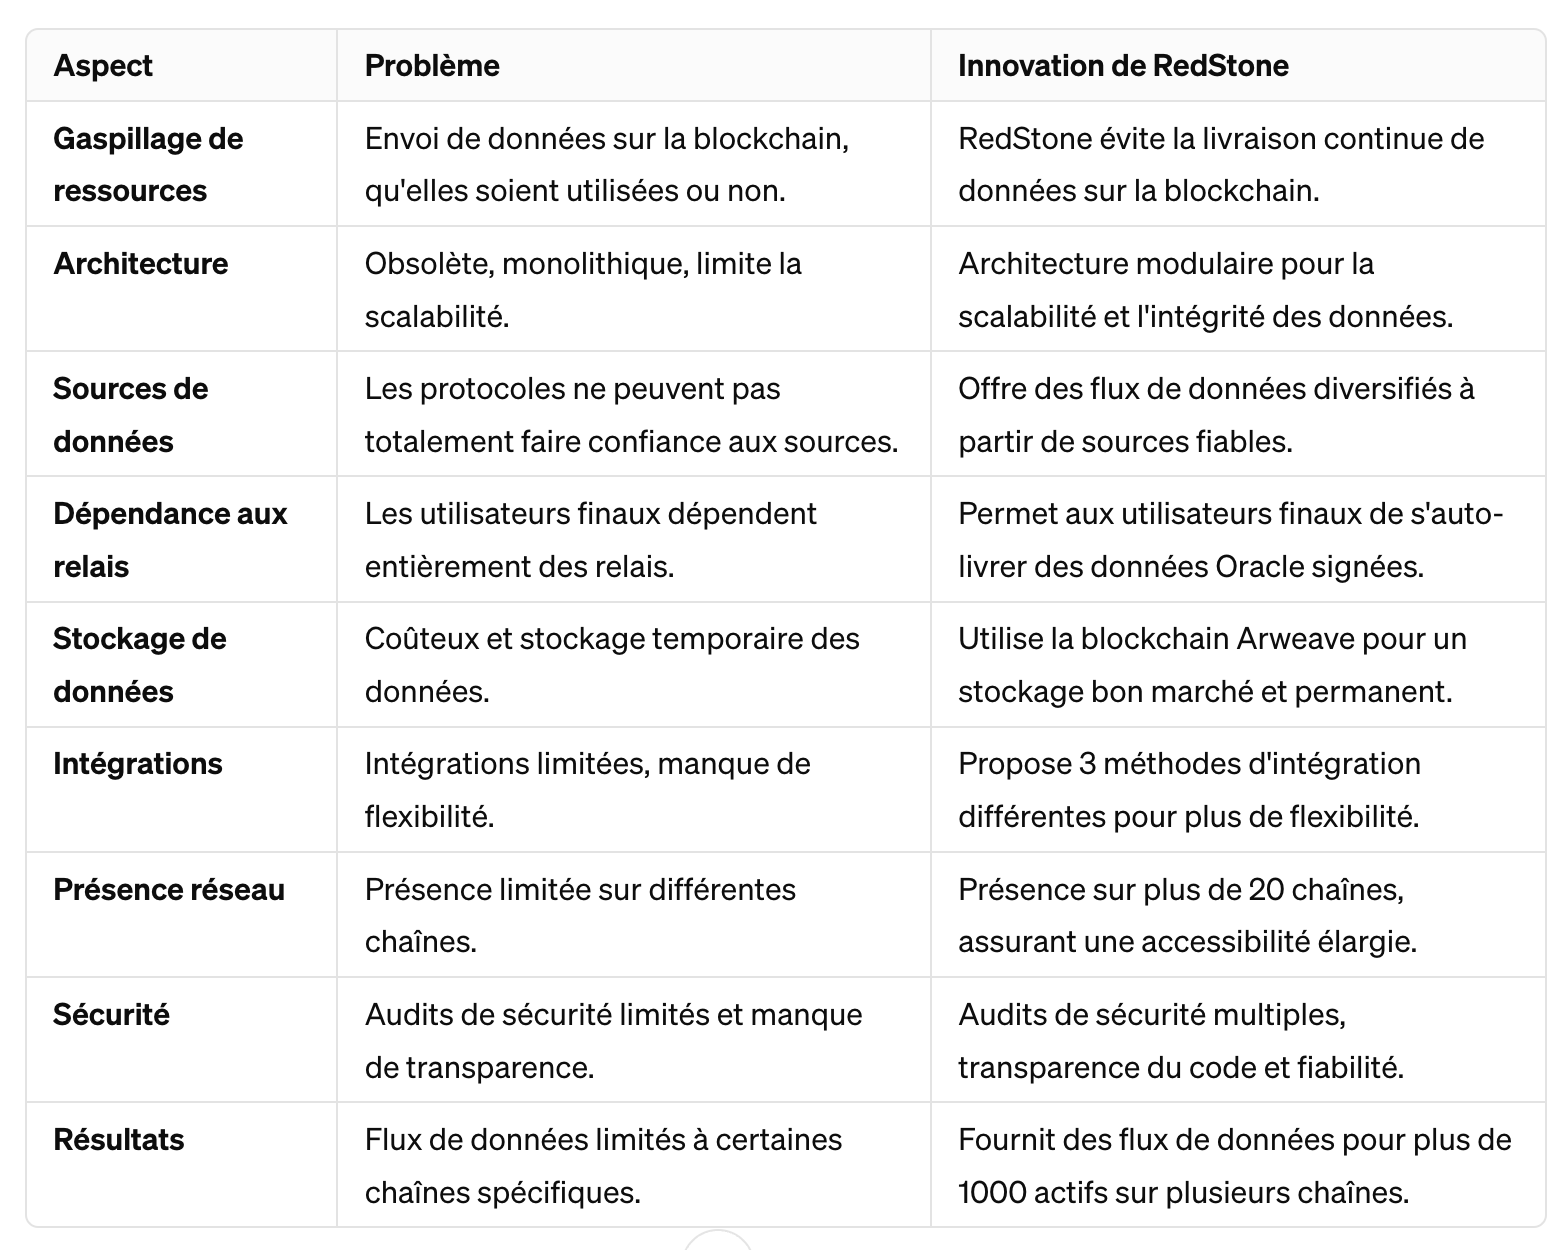
Task: Select the "Problème" column header
Action: pyautogui.click(x=432, y=65)
